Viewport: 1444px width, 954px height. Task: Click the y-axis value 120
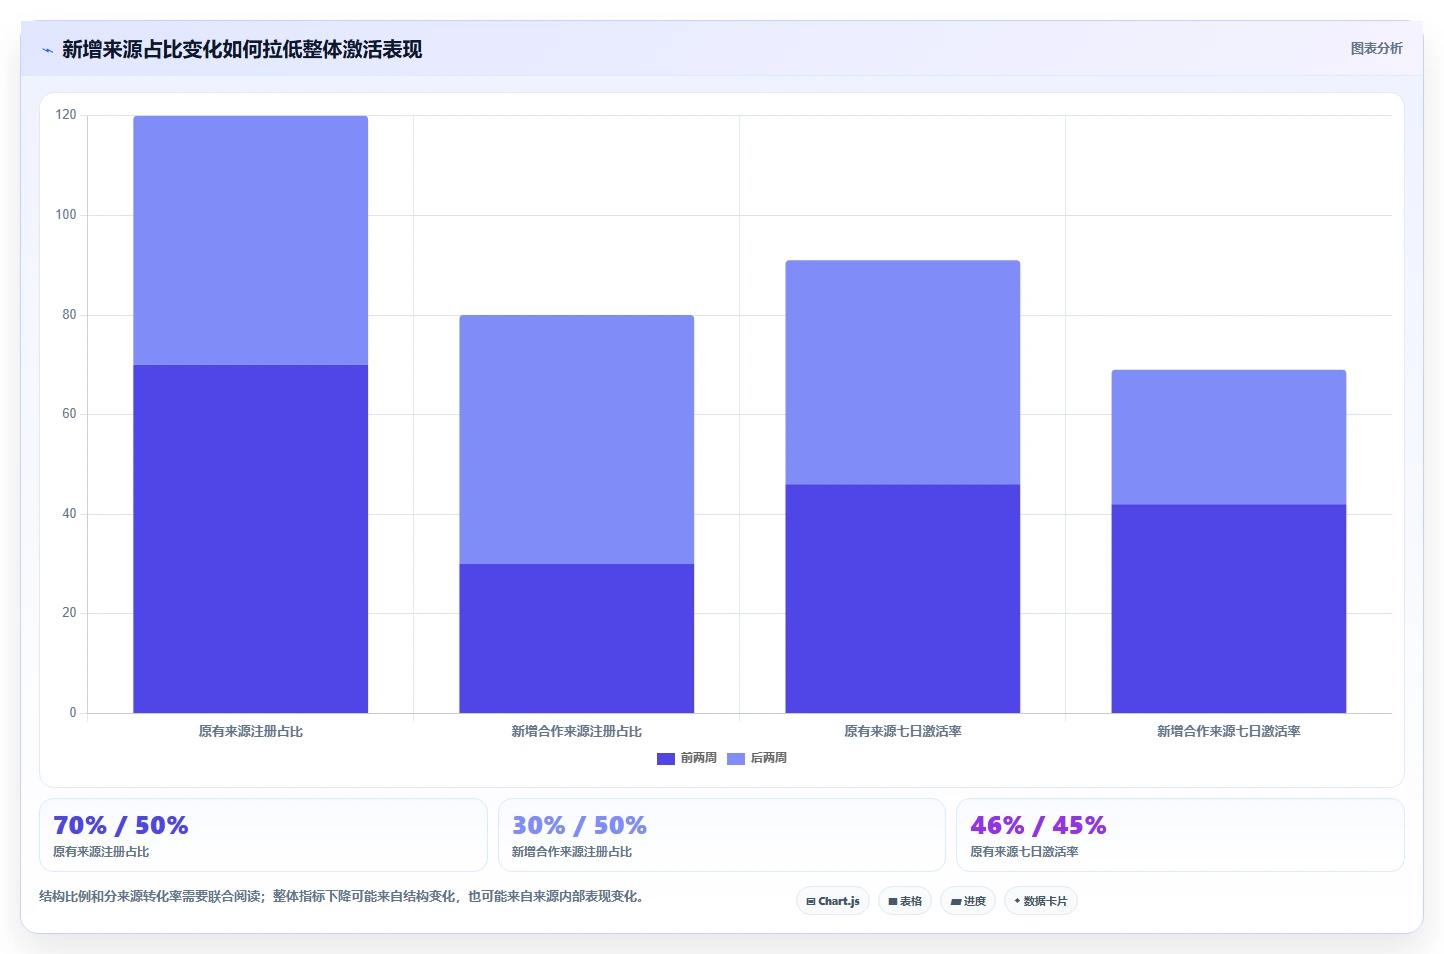pyautogui.click(x=66, y=115)
